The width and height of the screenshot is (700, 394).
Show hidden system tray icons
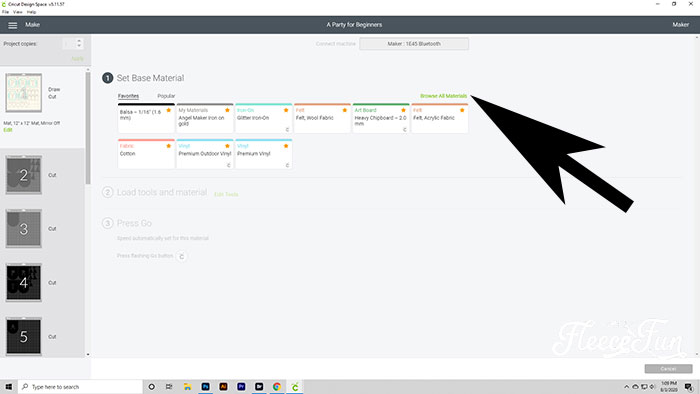pos(626,387)
